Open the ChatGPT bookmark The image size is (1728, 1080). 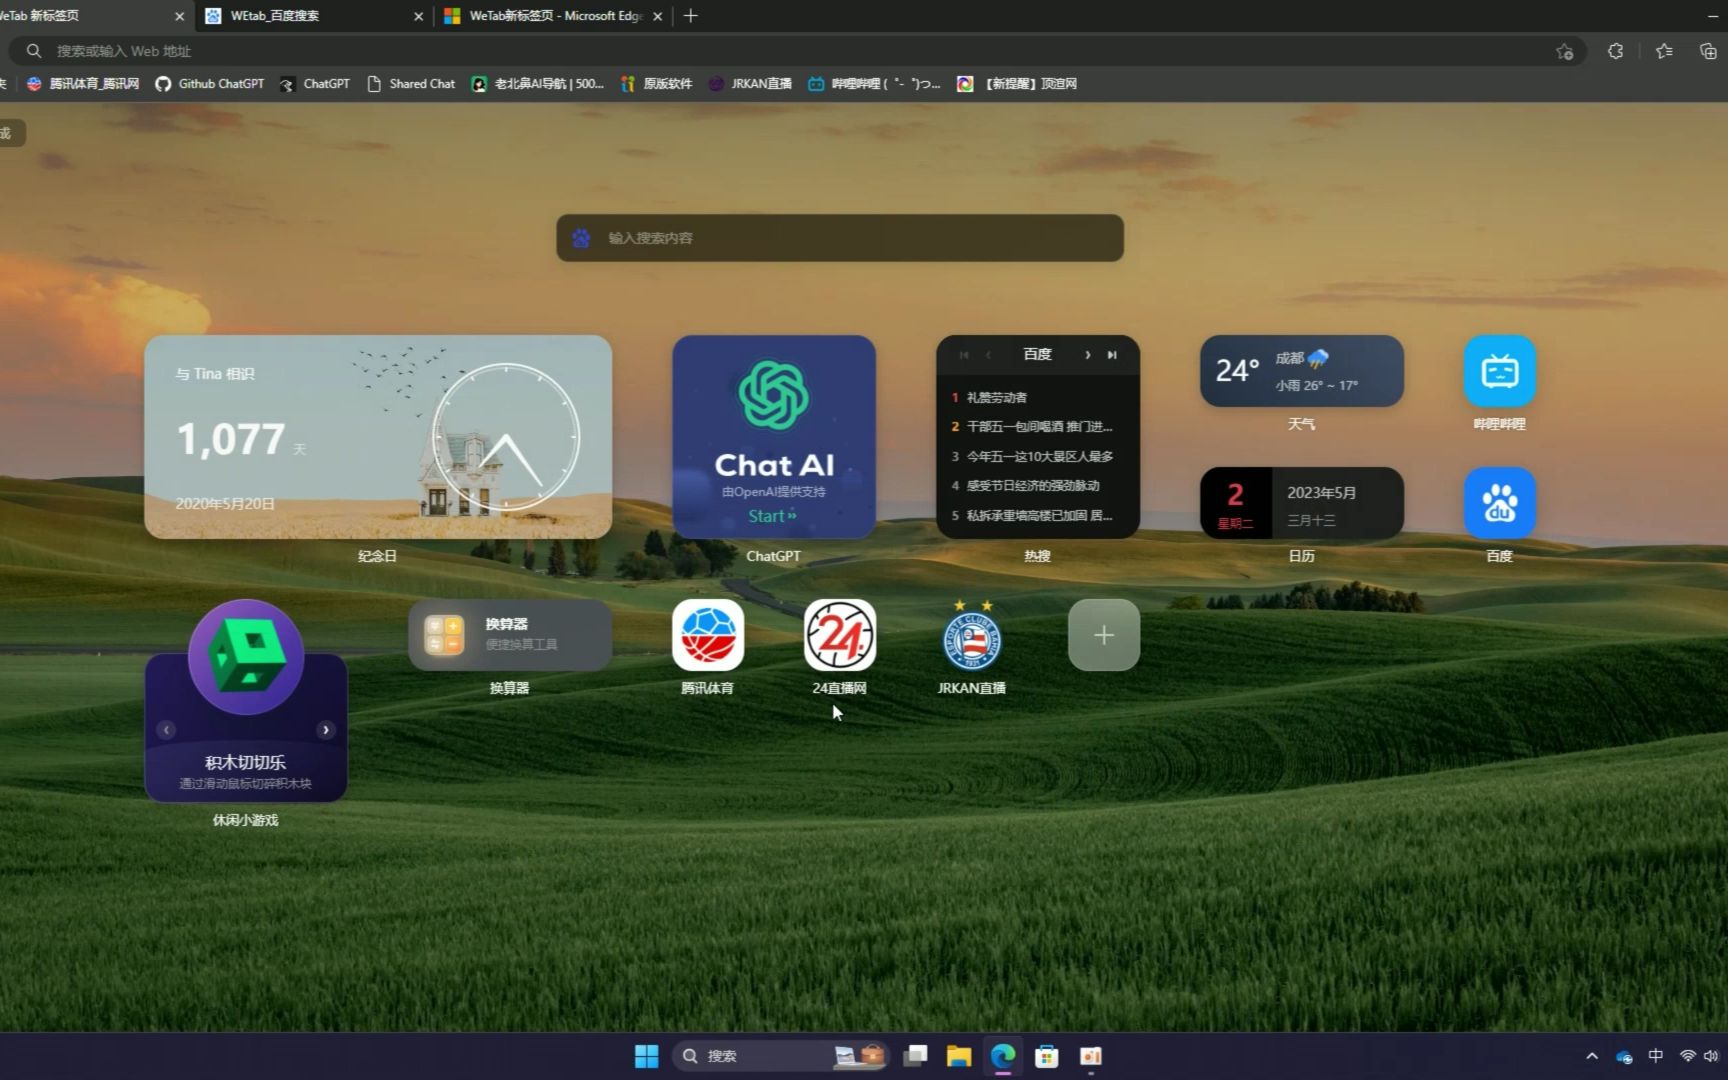click(x=315, y=84)
